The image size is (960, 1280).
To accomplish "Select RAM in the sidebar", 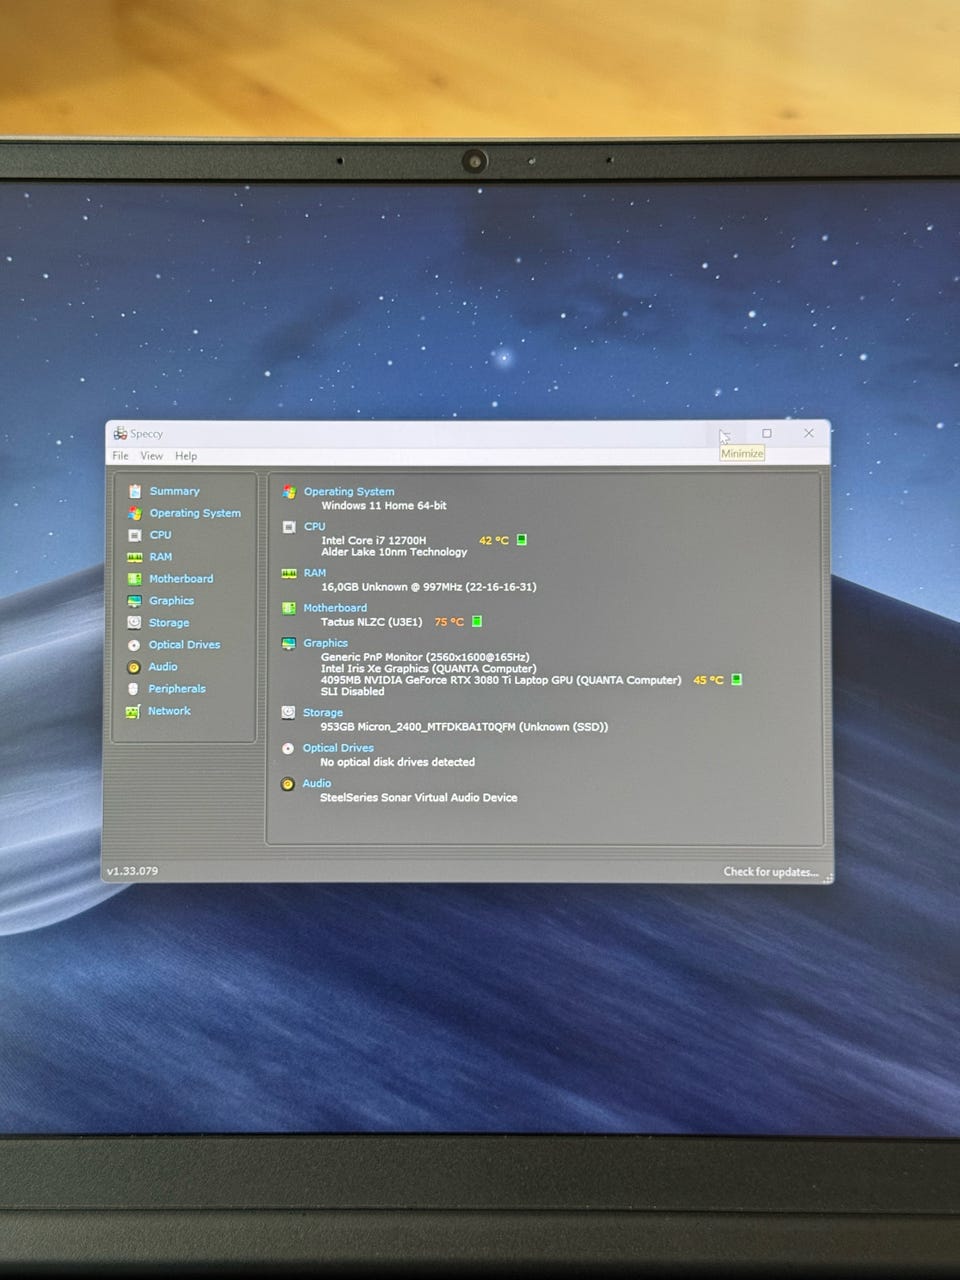I will 160,557.
